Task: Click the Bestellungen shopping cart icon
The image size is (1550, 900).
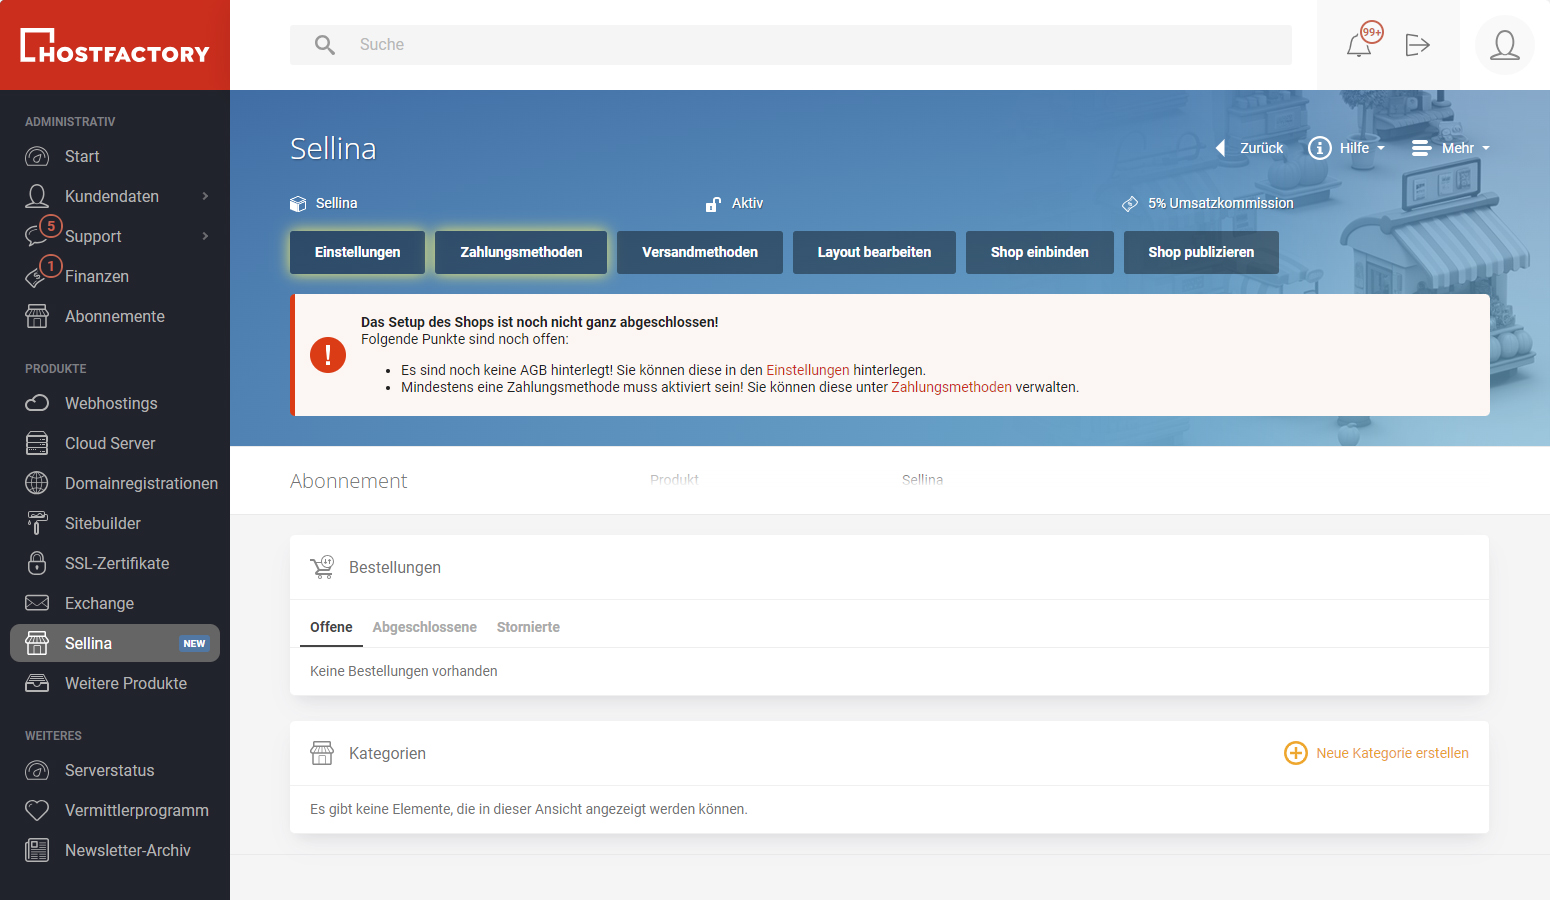Action: coord(322,567)
